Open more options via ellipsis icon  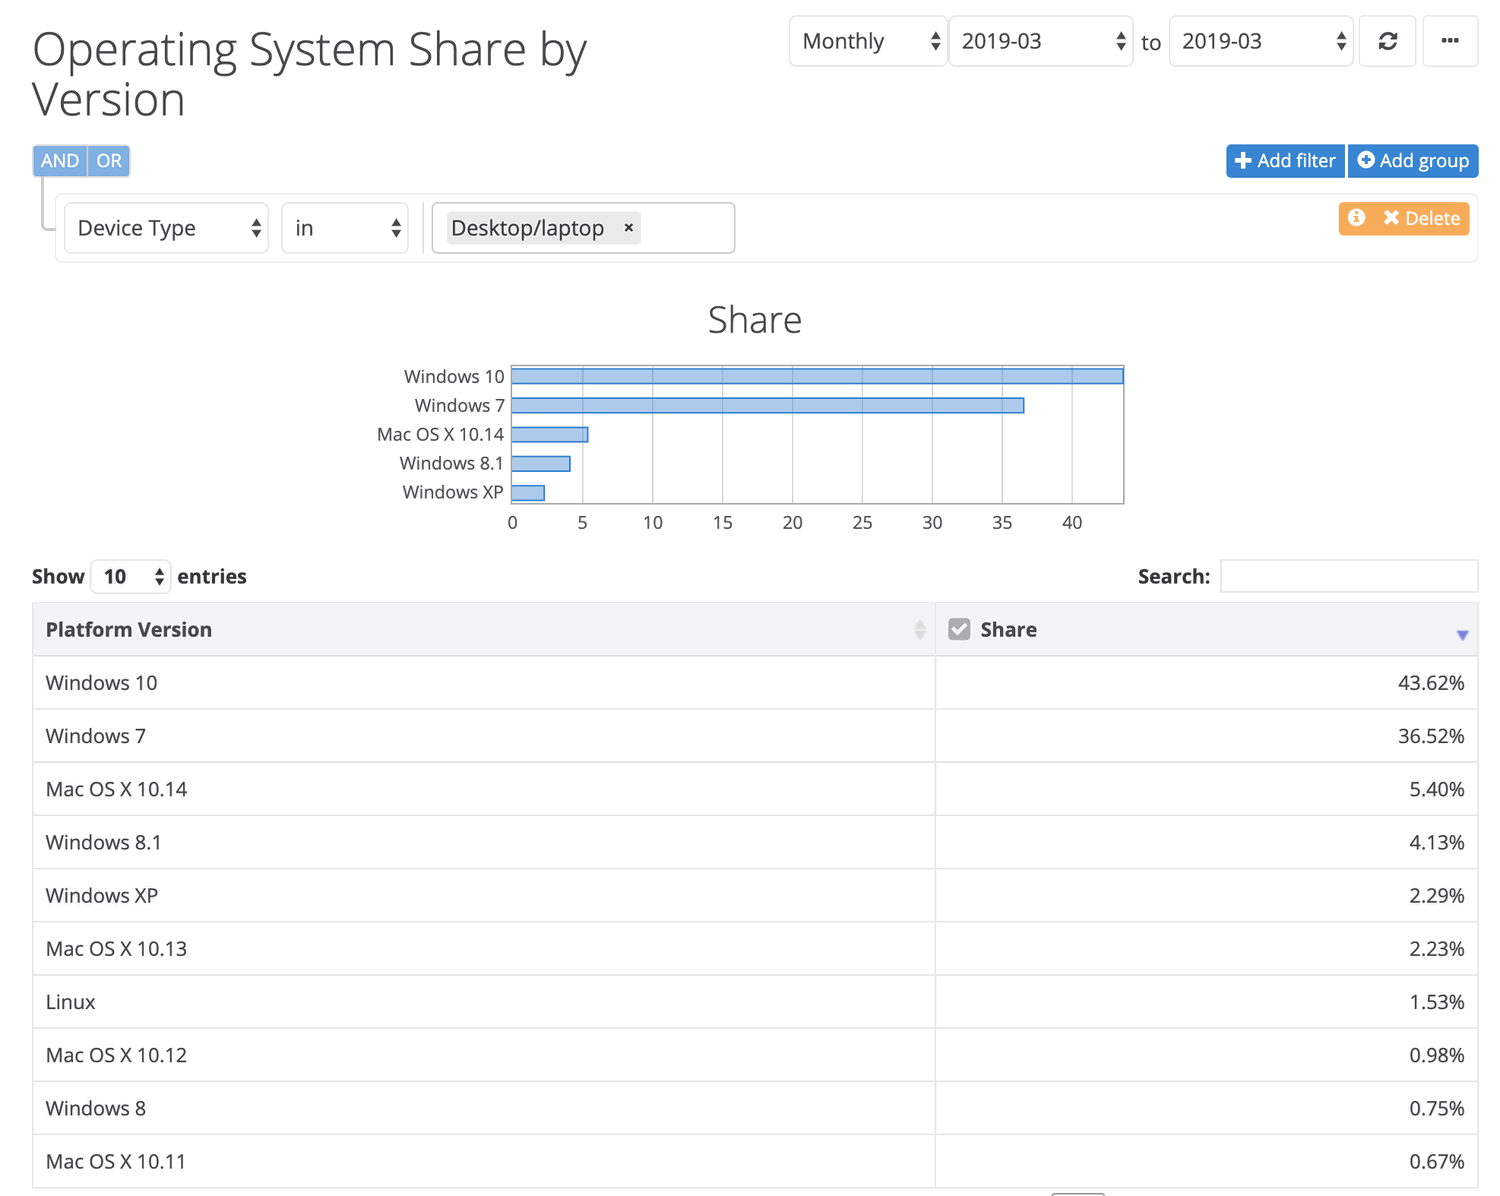click(1450, 41)
